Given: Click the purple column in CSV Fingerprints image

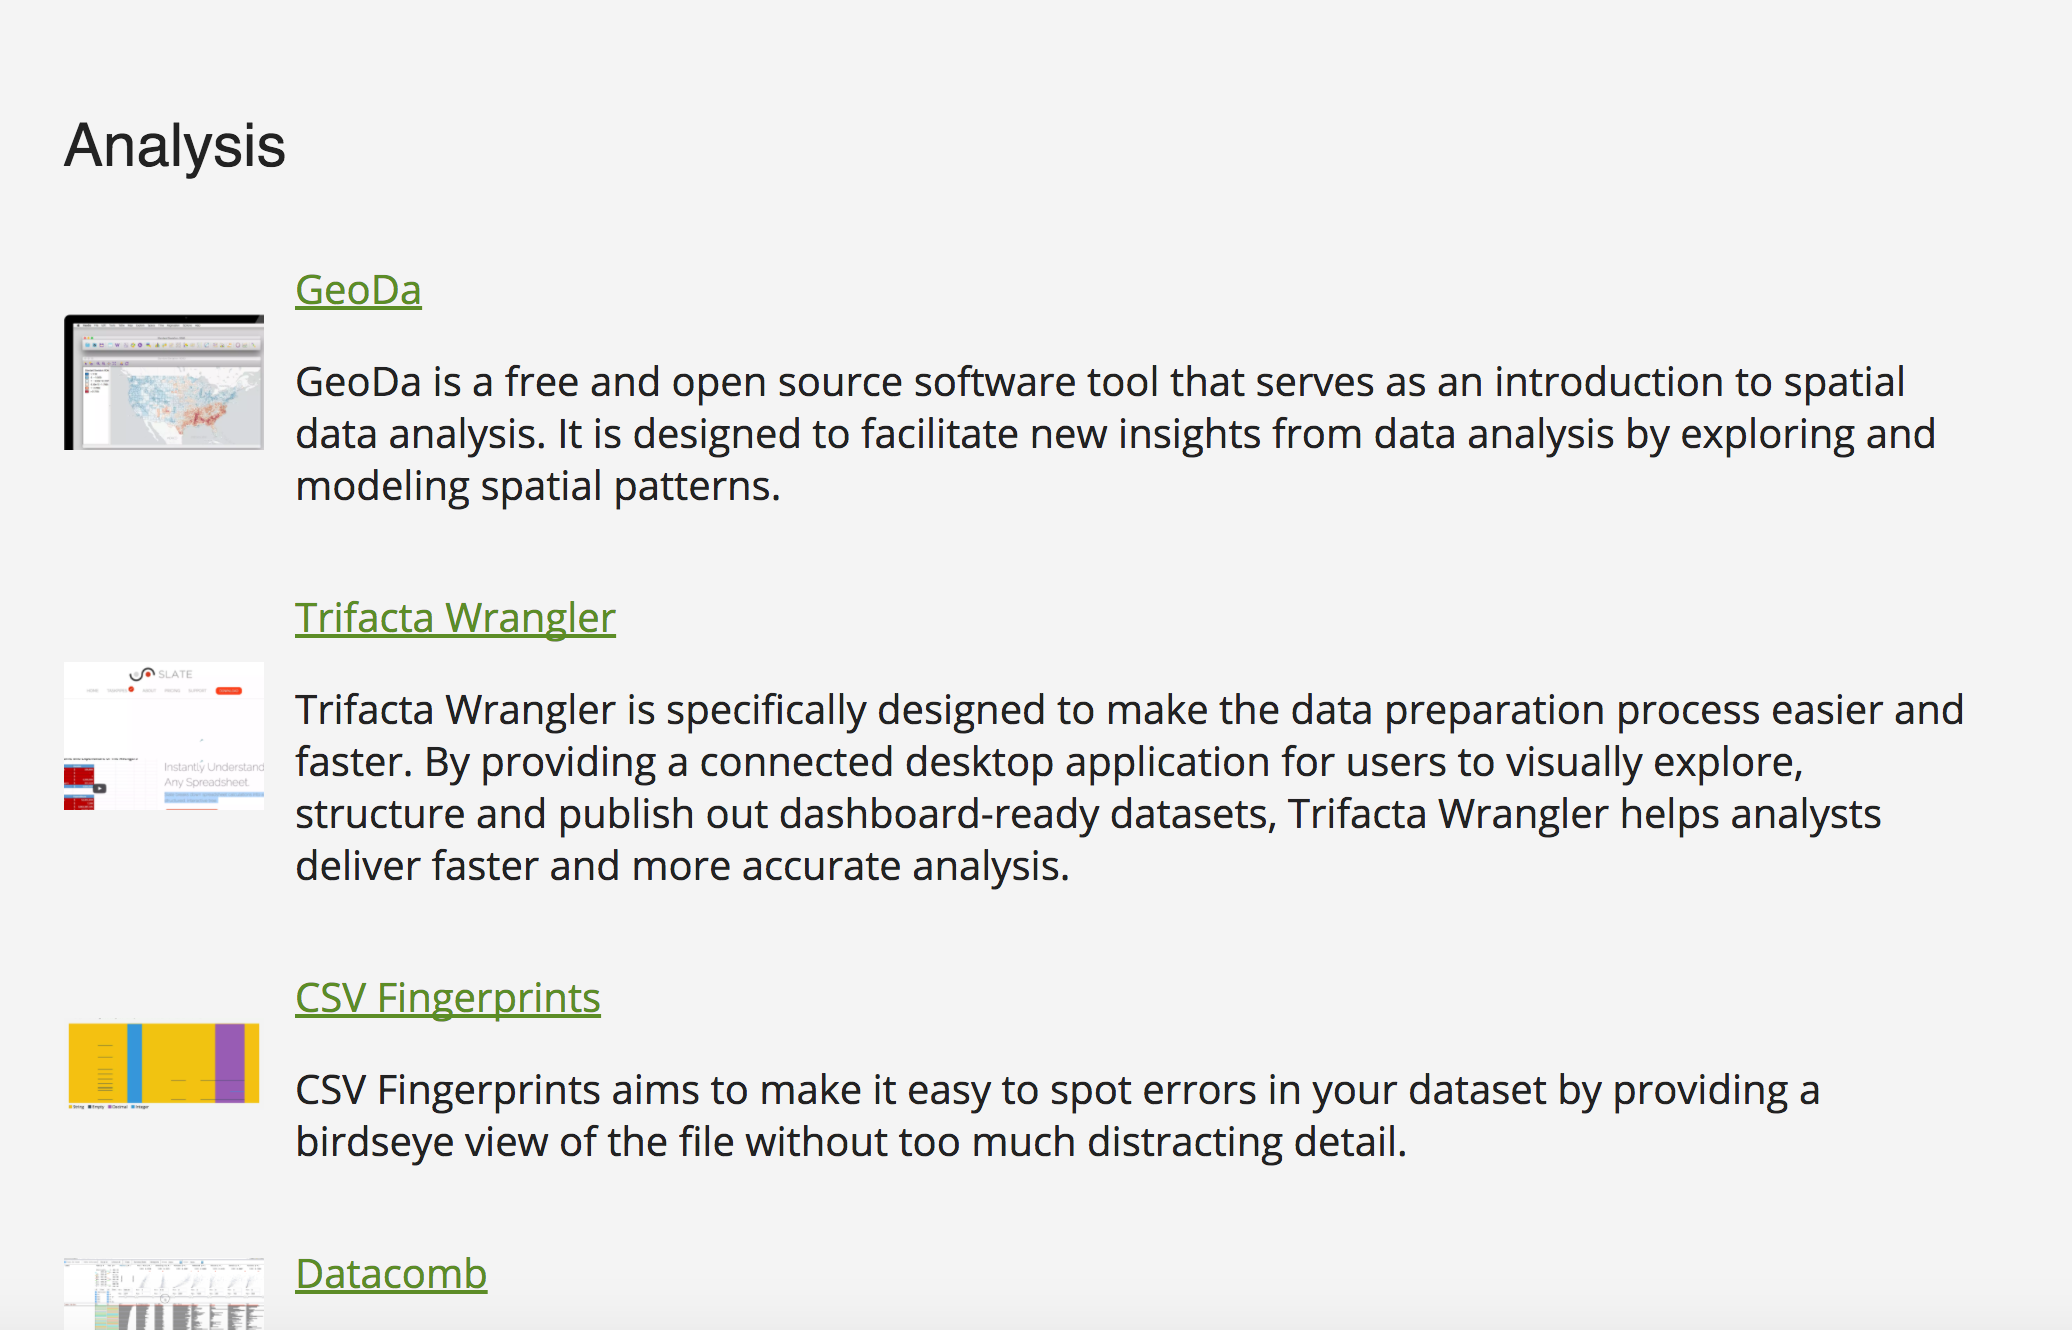Looking at the screenshot, I should (228, 1063).
